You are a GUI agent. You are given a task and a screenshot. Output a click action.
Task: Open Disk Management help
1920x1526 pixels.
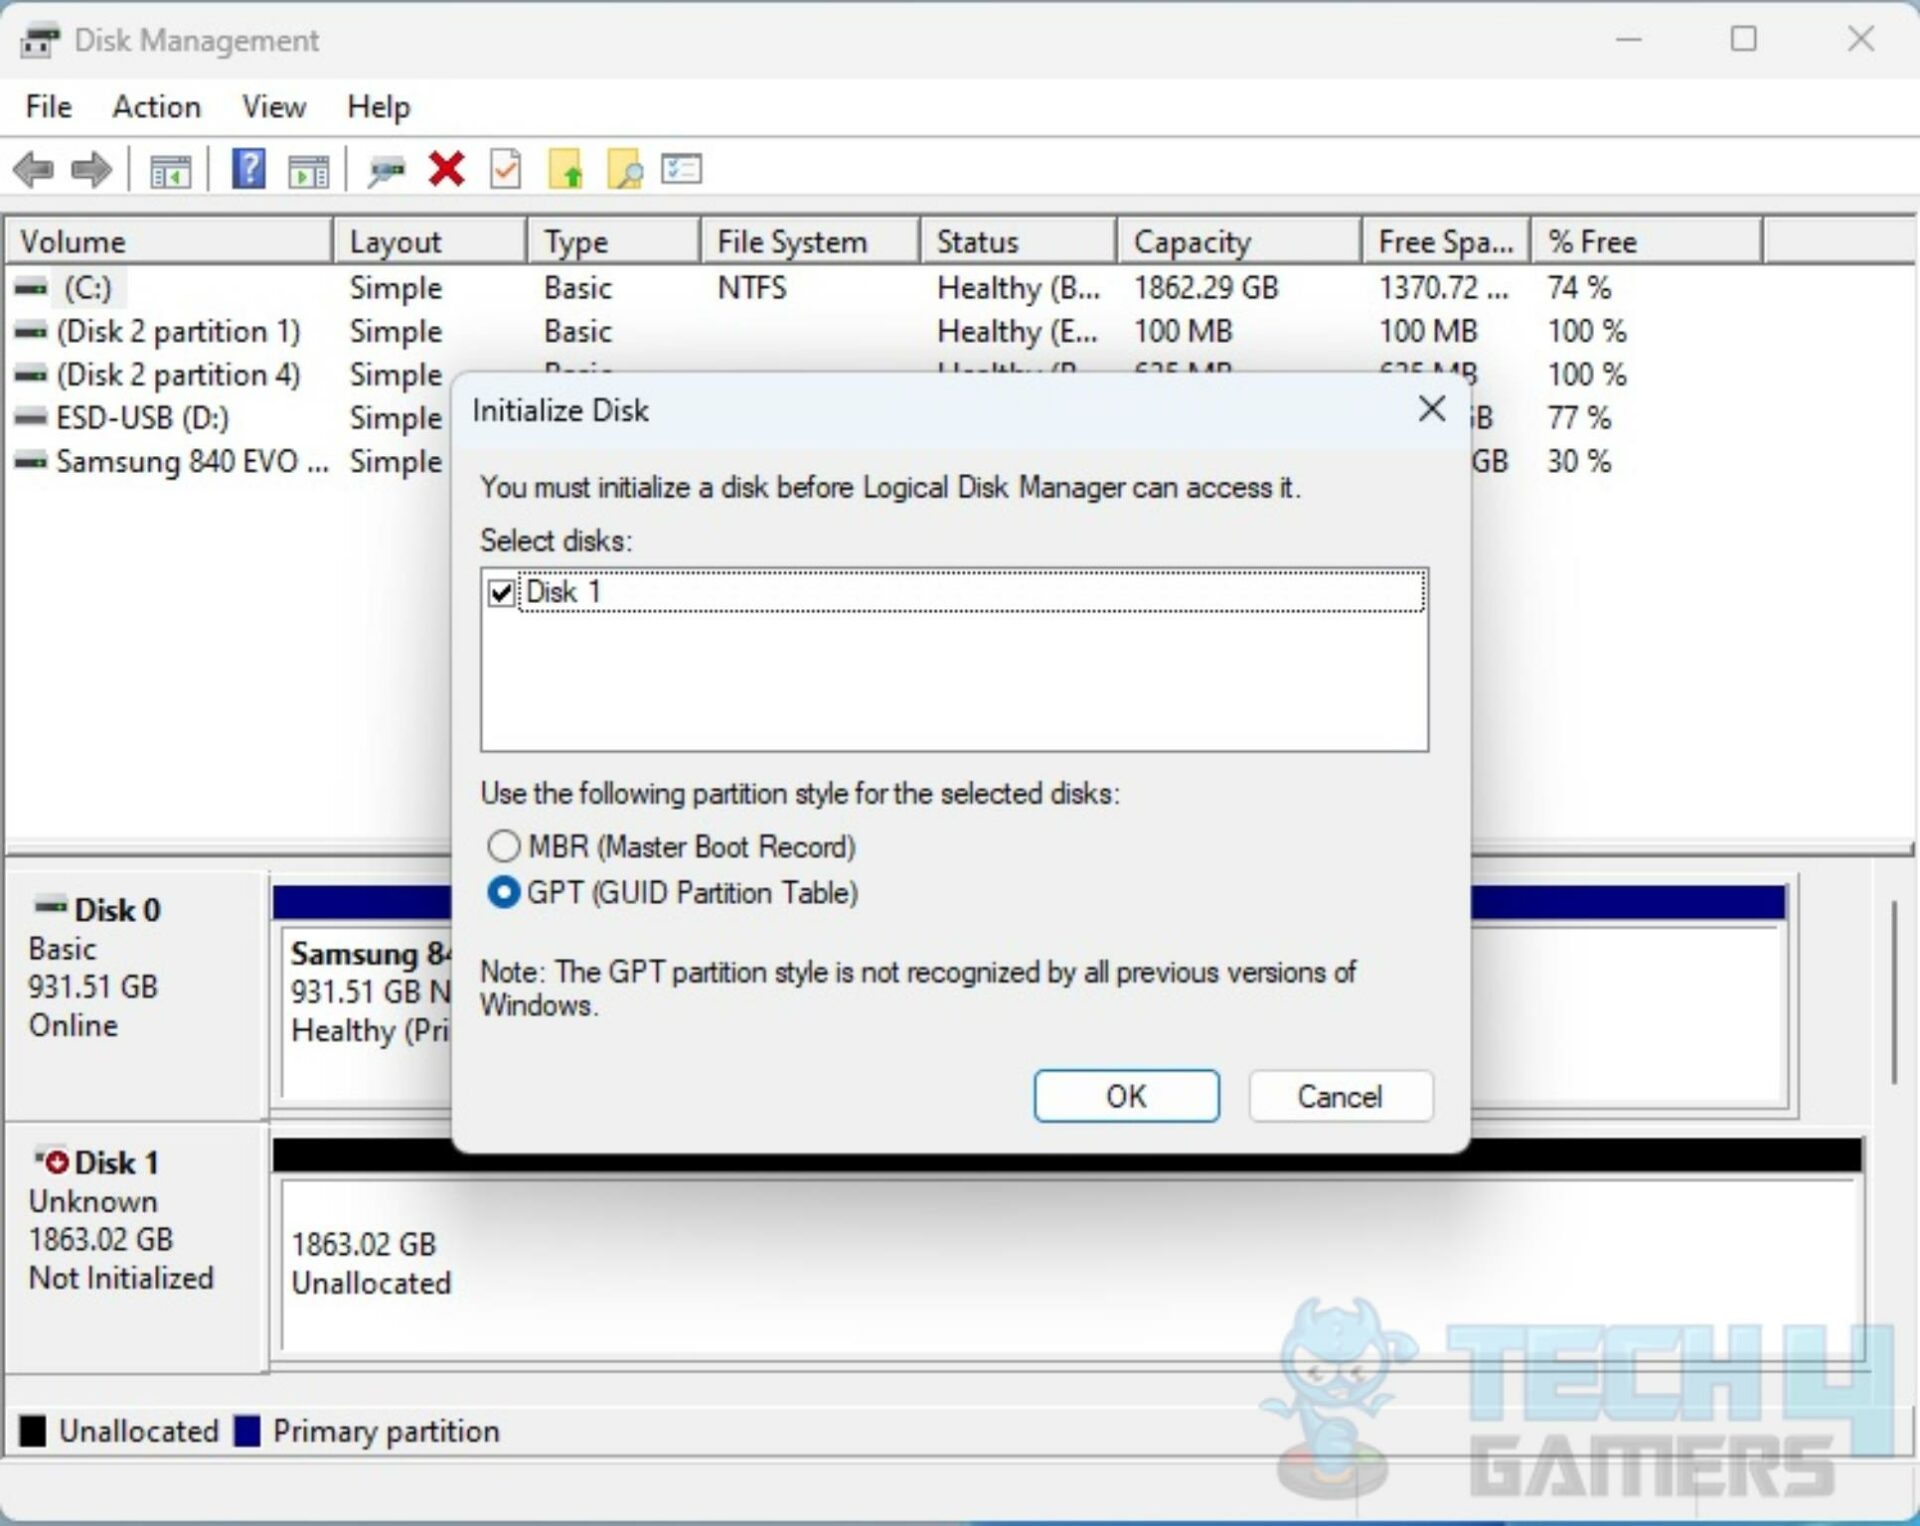(248, 170)
